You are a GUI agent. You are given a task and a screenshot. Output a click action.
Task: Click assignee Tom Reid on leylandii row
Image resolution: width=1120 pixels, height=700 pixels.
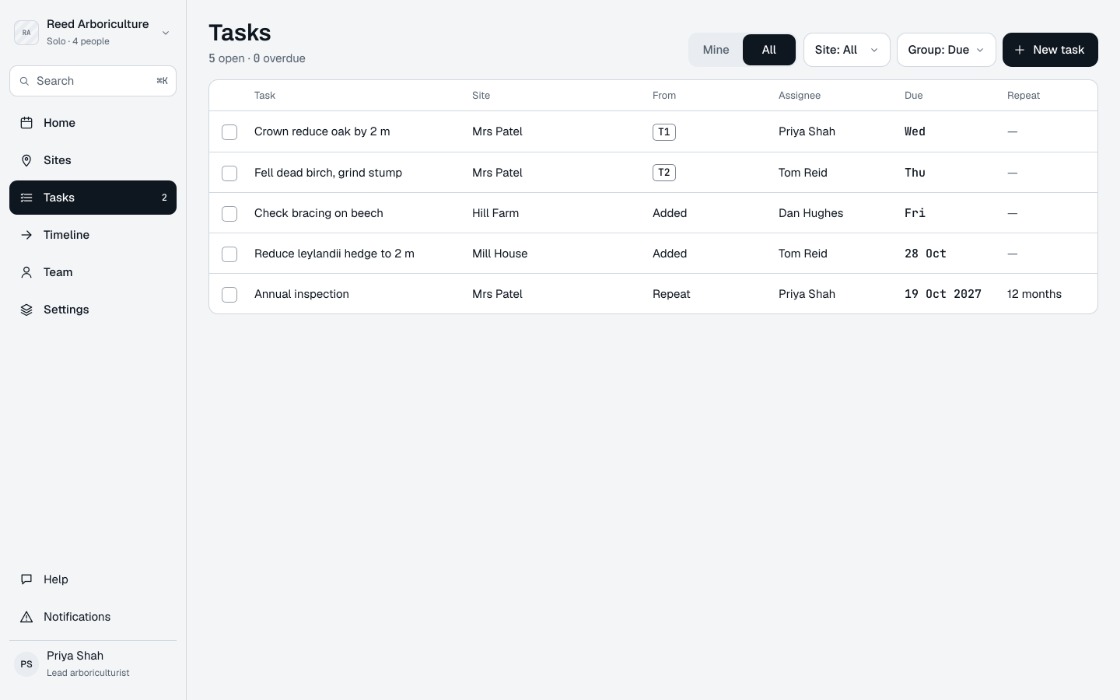803,254
